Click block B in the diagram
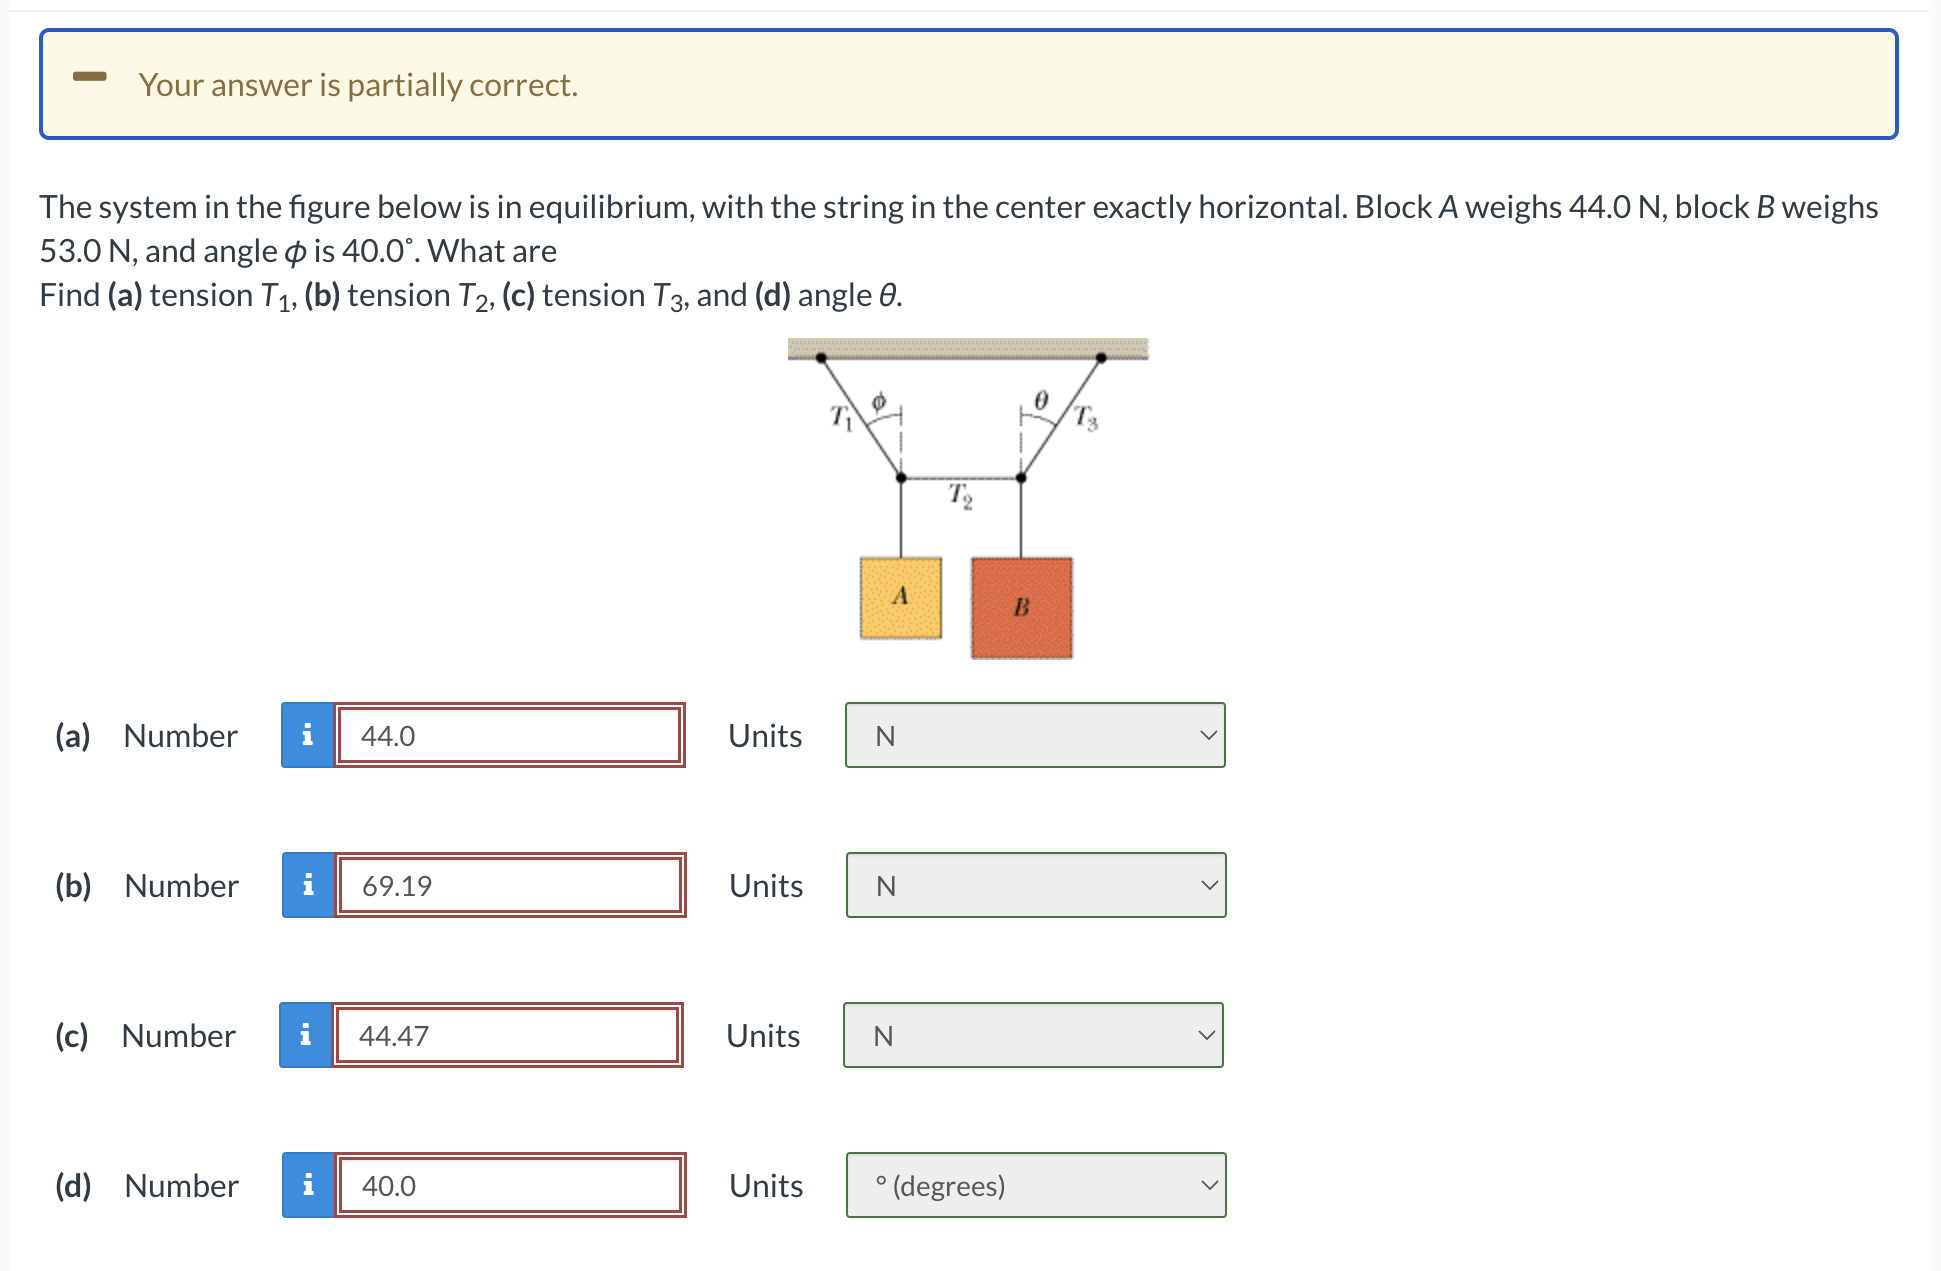 (x=1020, y=605)
